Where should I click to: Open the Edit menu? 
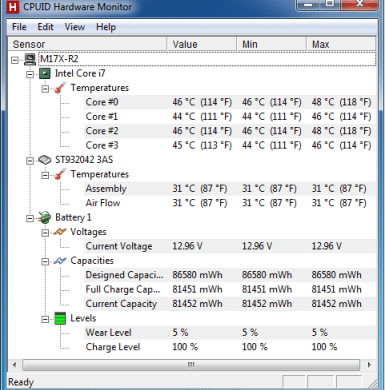click(45, 27)
